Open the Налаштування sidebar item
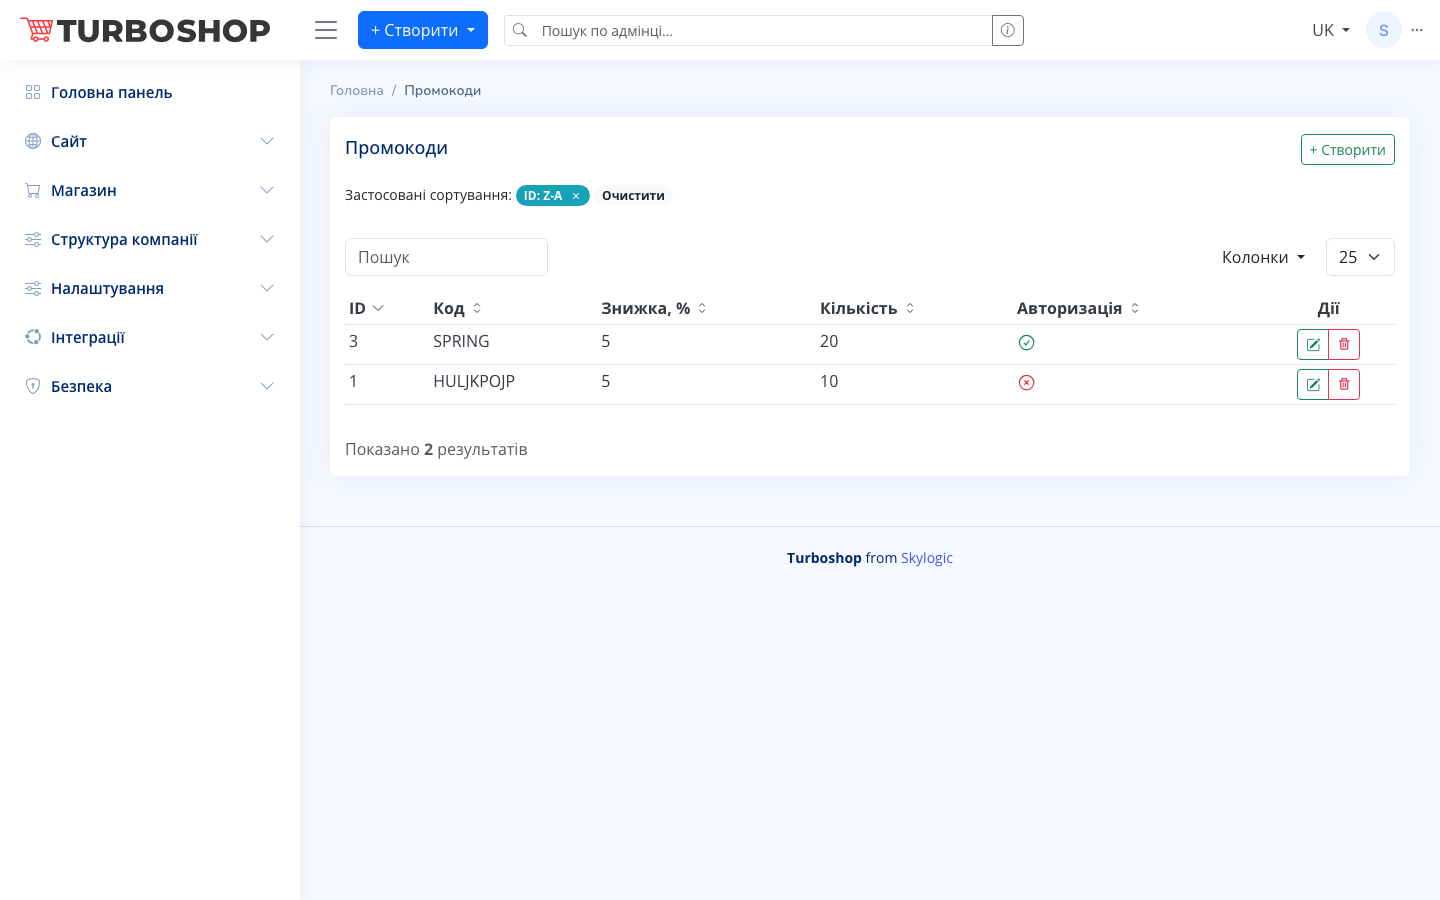 click(150, 288)
